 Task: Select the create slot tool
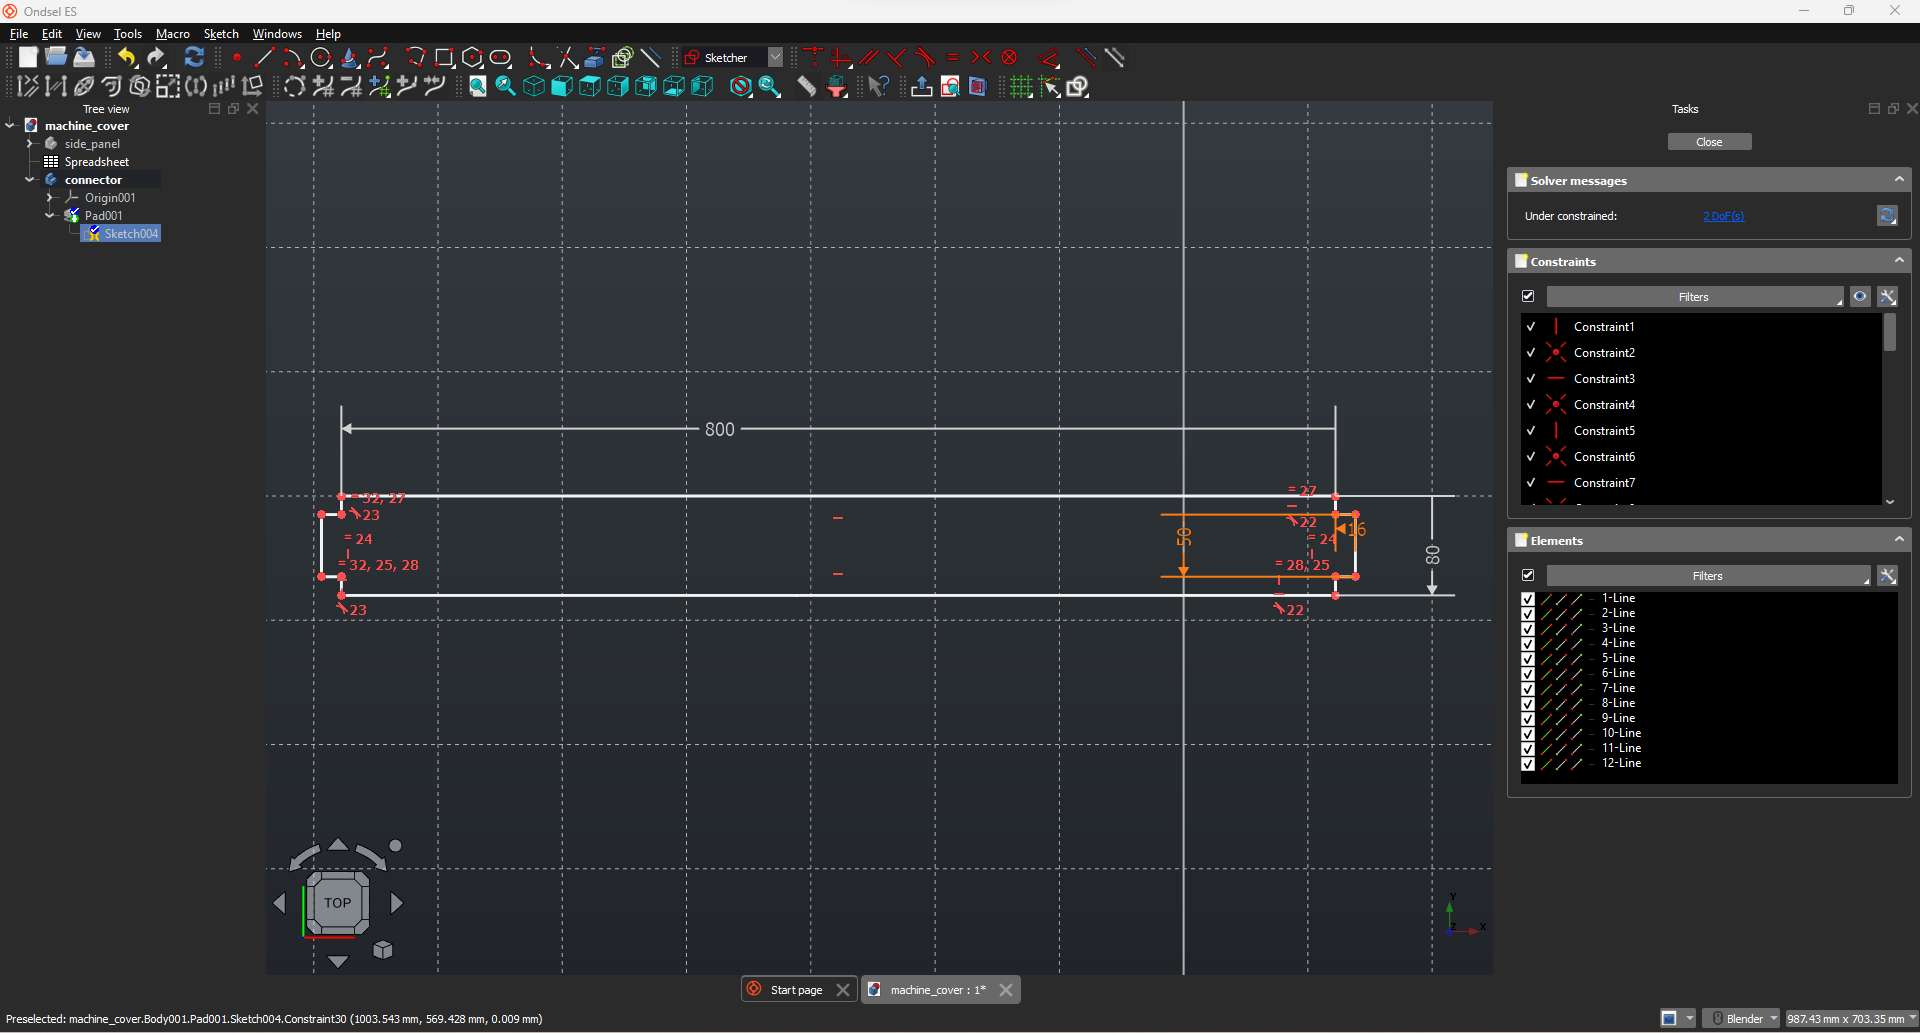(x=501, y=58)
